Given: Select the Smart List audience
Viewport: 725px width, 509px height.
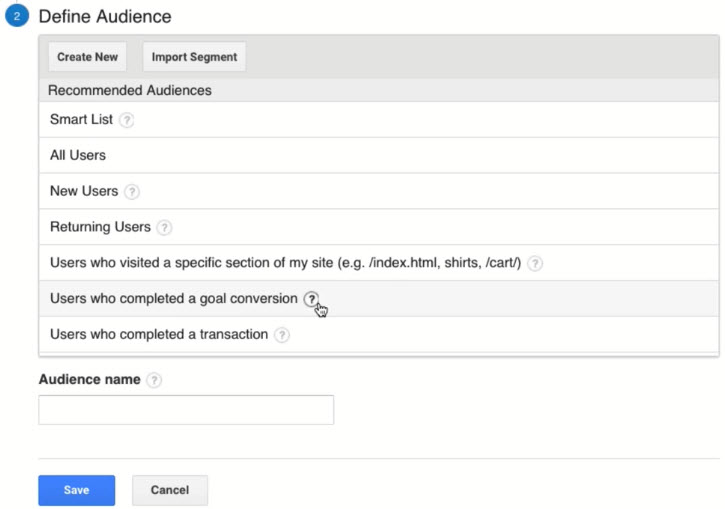Looking at the screenshot, I should pos(81,120).
